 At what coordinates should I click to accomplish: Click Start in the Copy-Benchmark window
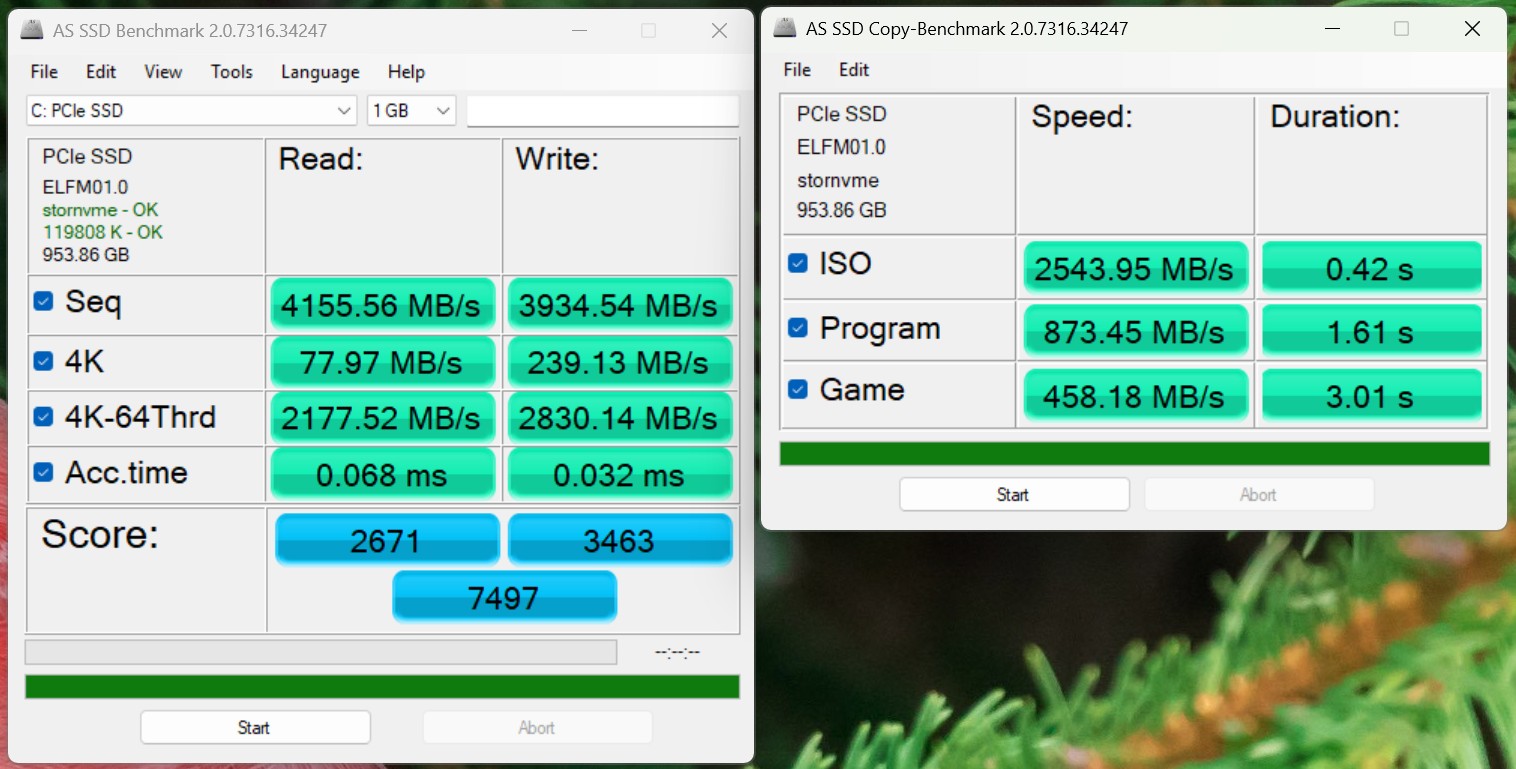pos(1014,494)
